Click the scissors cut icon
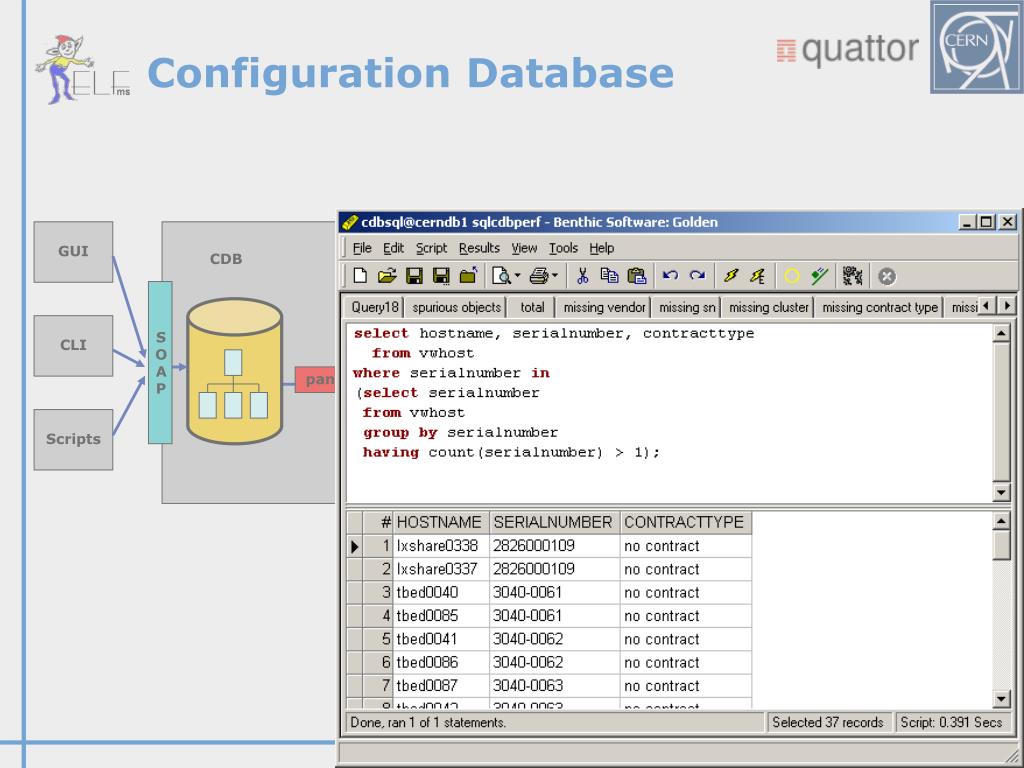1024x768 pixels. [583, 276]
